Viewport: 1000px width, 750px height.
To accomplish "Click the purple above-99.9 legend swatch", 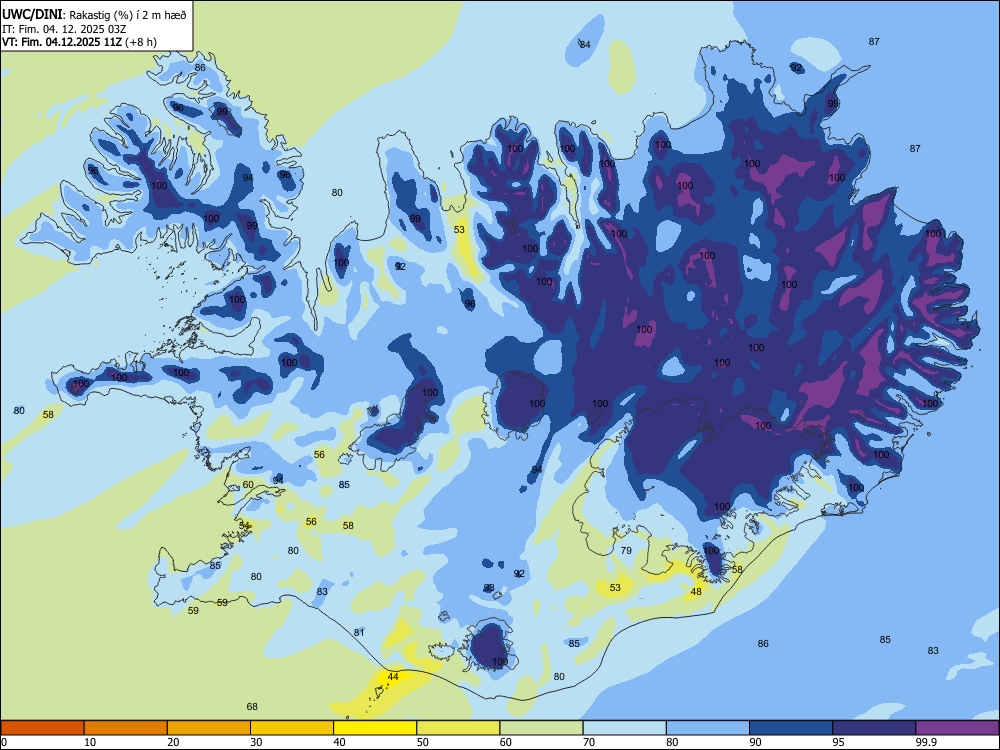I will pyautogui.click(x=957, y=728).
